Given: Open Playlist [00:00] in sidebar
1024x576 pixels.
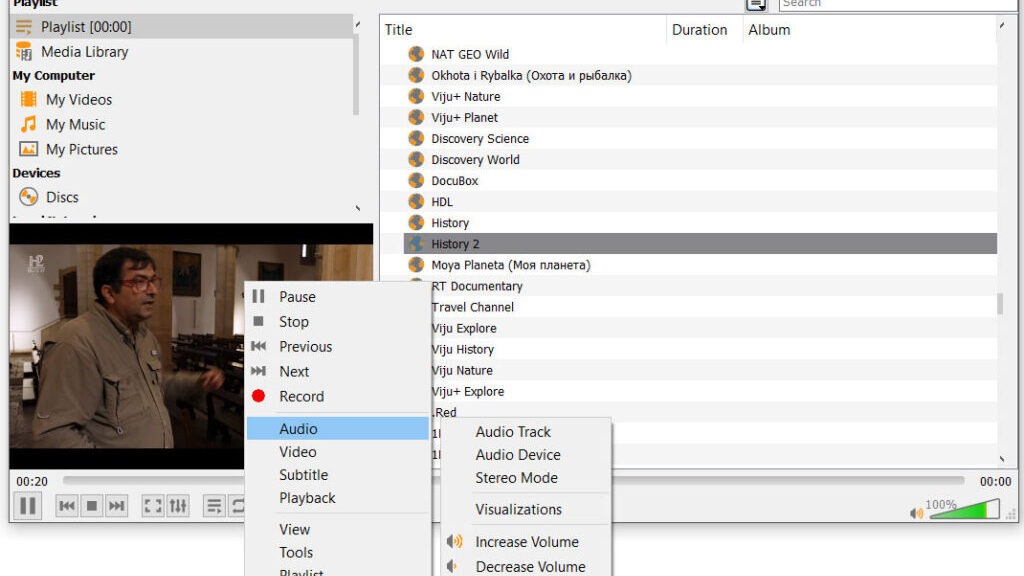Looking at the screenshot, I should tap(182, 27).
